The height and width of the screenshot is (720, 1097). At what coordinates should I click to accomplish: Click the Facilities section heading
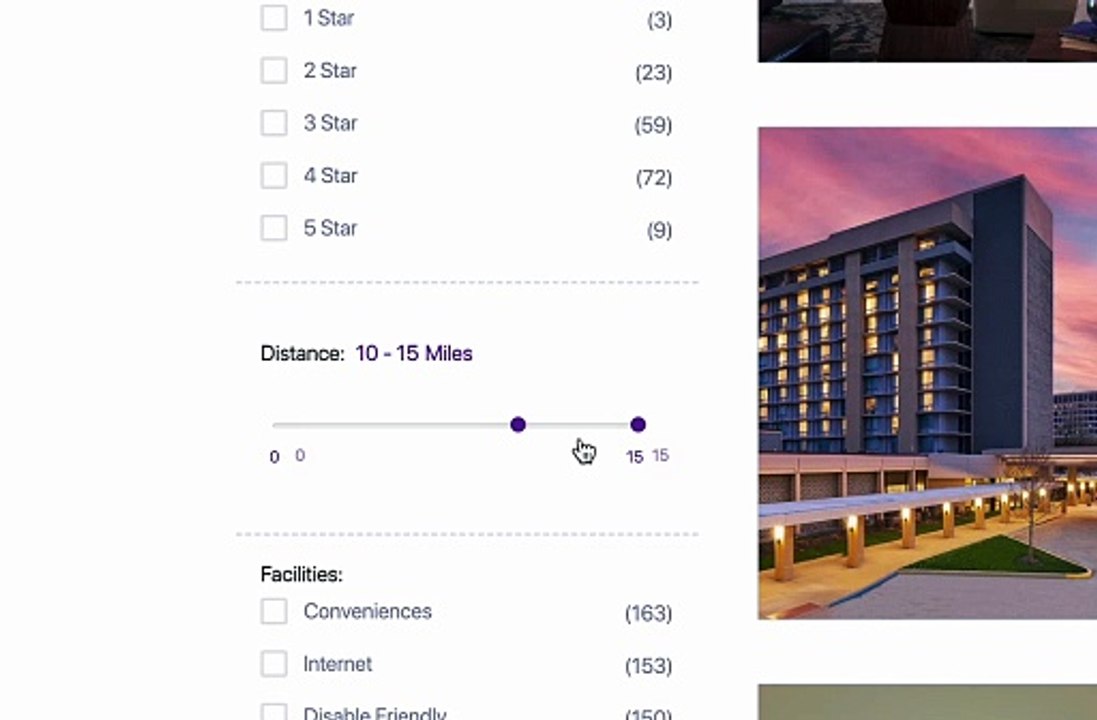[x=301, y=574]
